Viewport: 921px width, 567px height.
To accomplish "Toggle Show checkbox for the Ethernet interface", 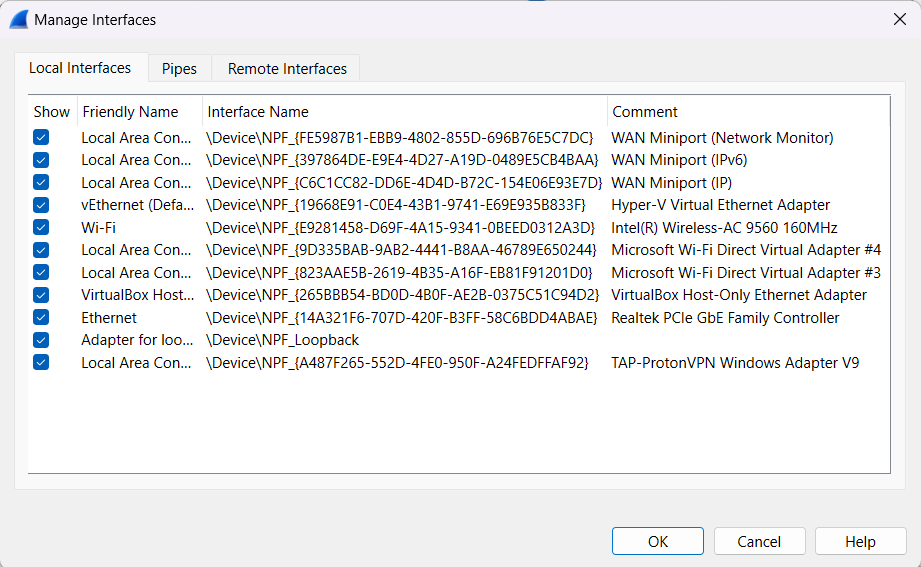I will (41, 318).
